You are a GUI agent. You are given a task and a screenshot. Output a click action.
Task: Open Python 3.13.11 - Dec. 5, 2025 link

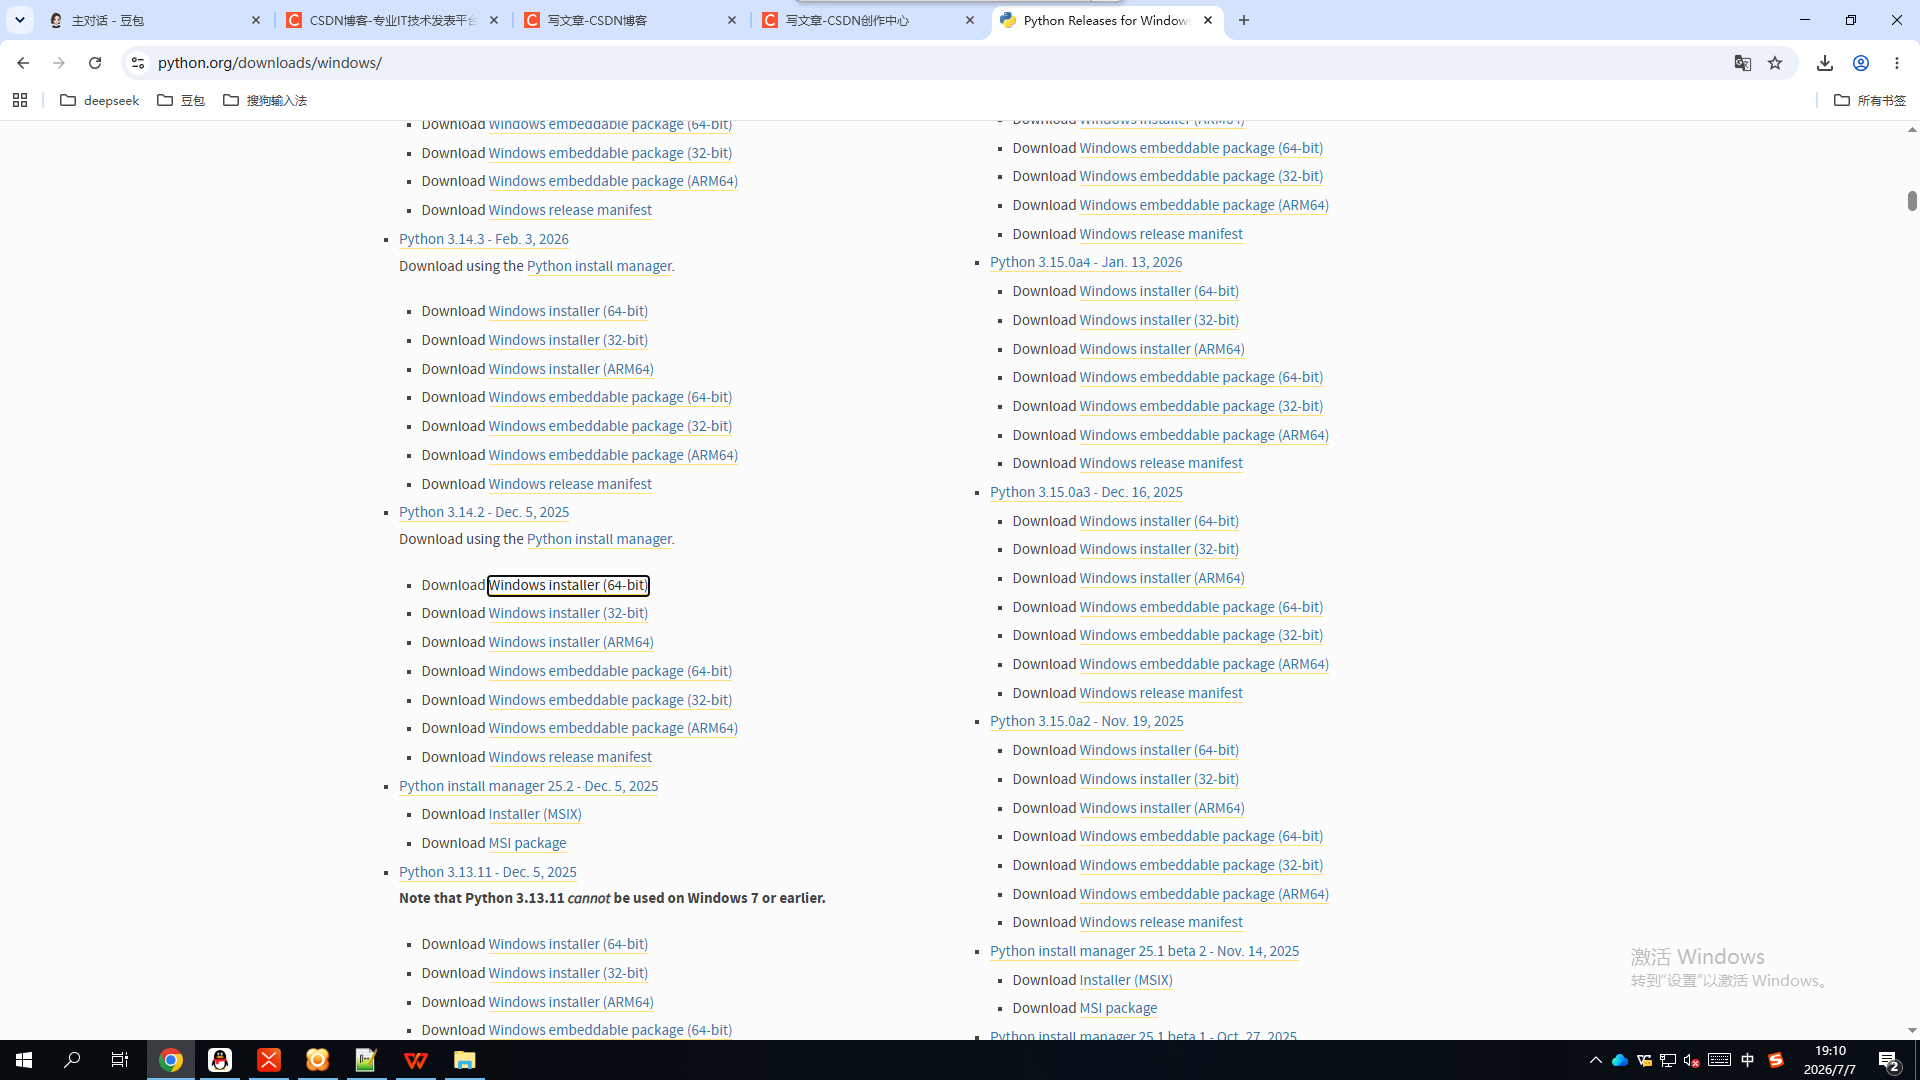488,872
